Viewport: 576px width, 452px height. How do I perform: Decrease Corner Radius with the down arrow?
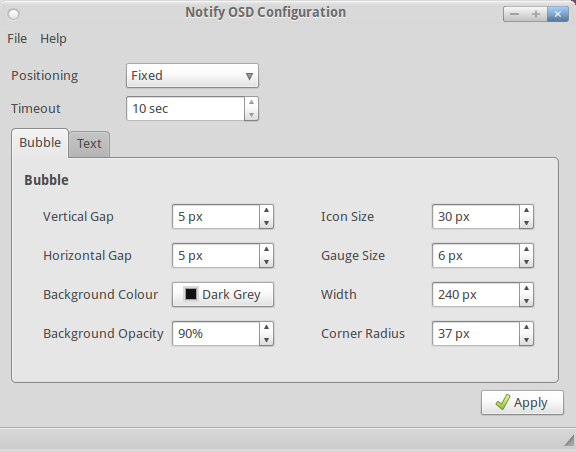click(526, 340)
